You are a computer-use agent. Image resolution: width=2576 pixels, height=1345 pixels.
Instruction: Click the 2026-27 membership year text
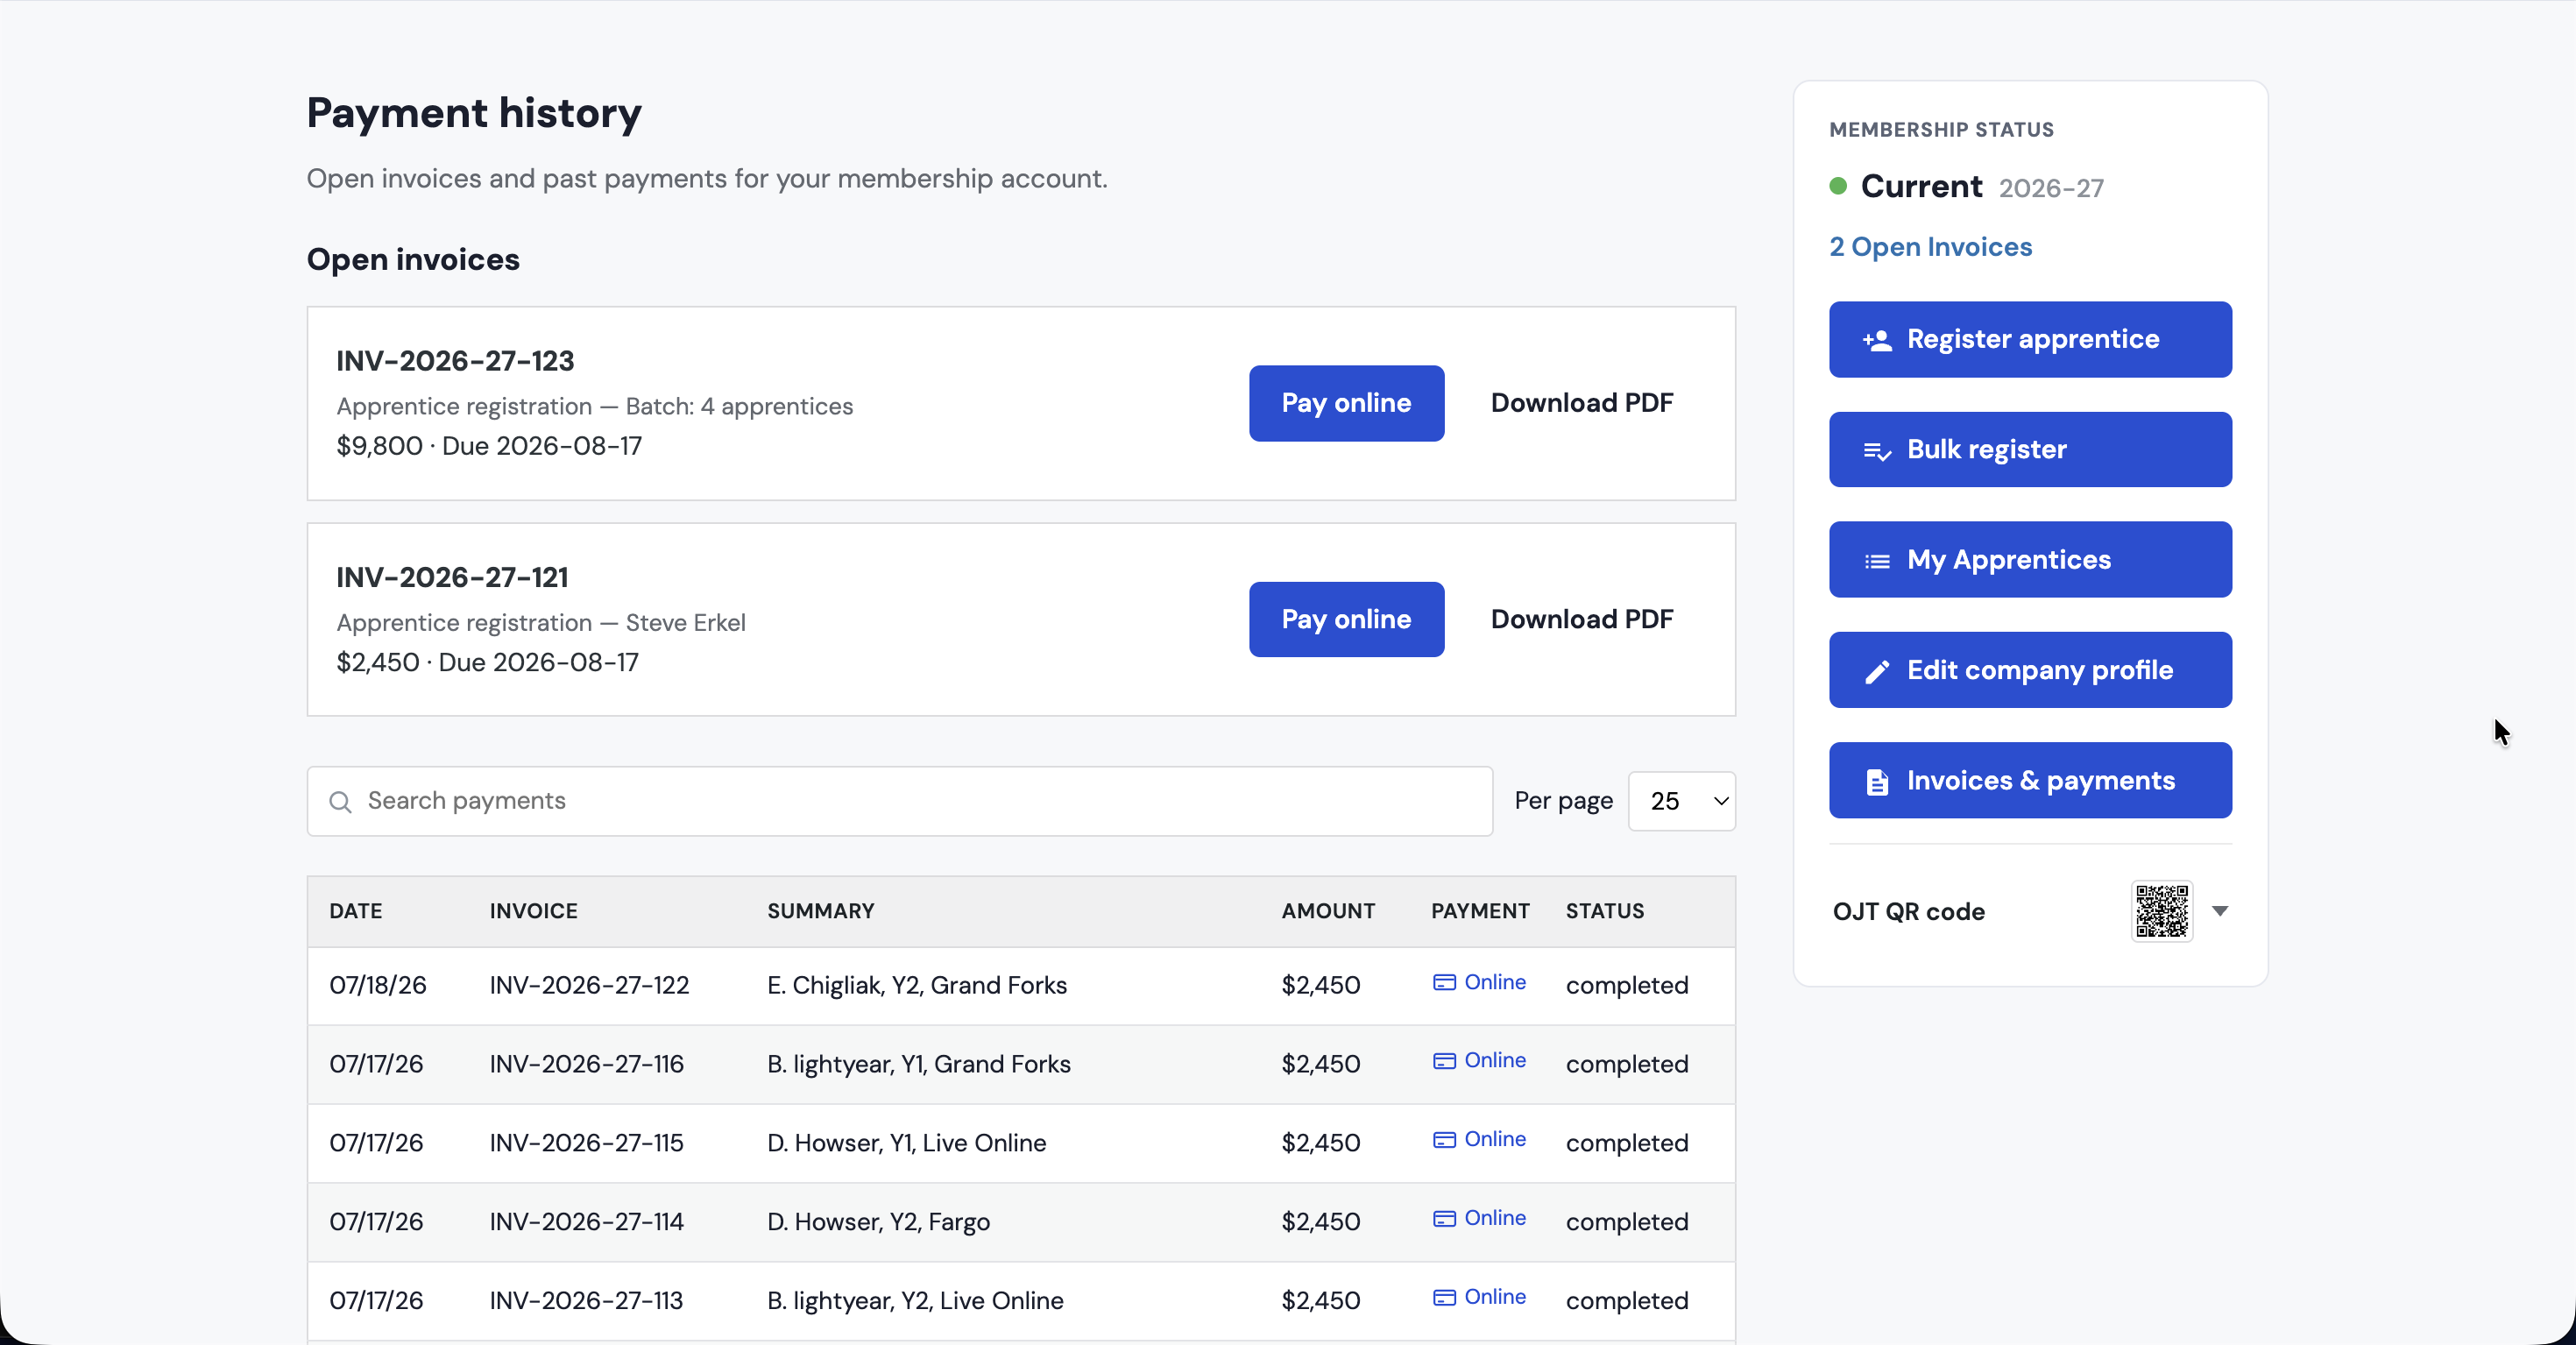(2050, 188)
